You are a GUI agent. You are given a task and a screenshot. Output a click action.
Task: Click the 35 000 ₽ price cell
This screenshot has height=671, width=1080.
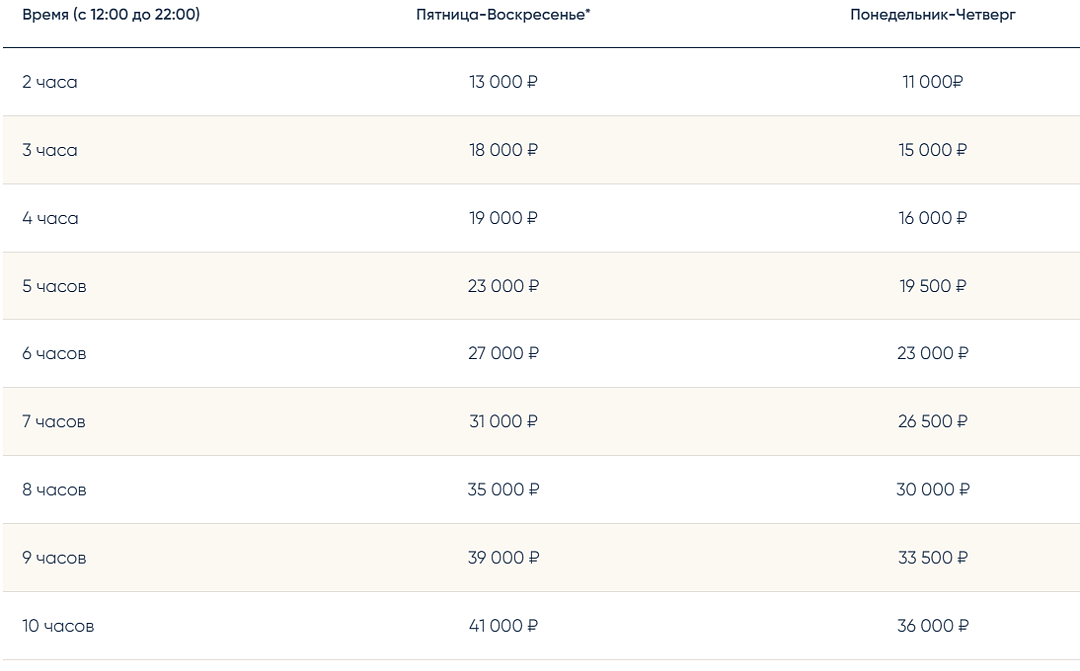(x=503, y=490)
